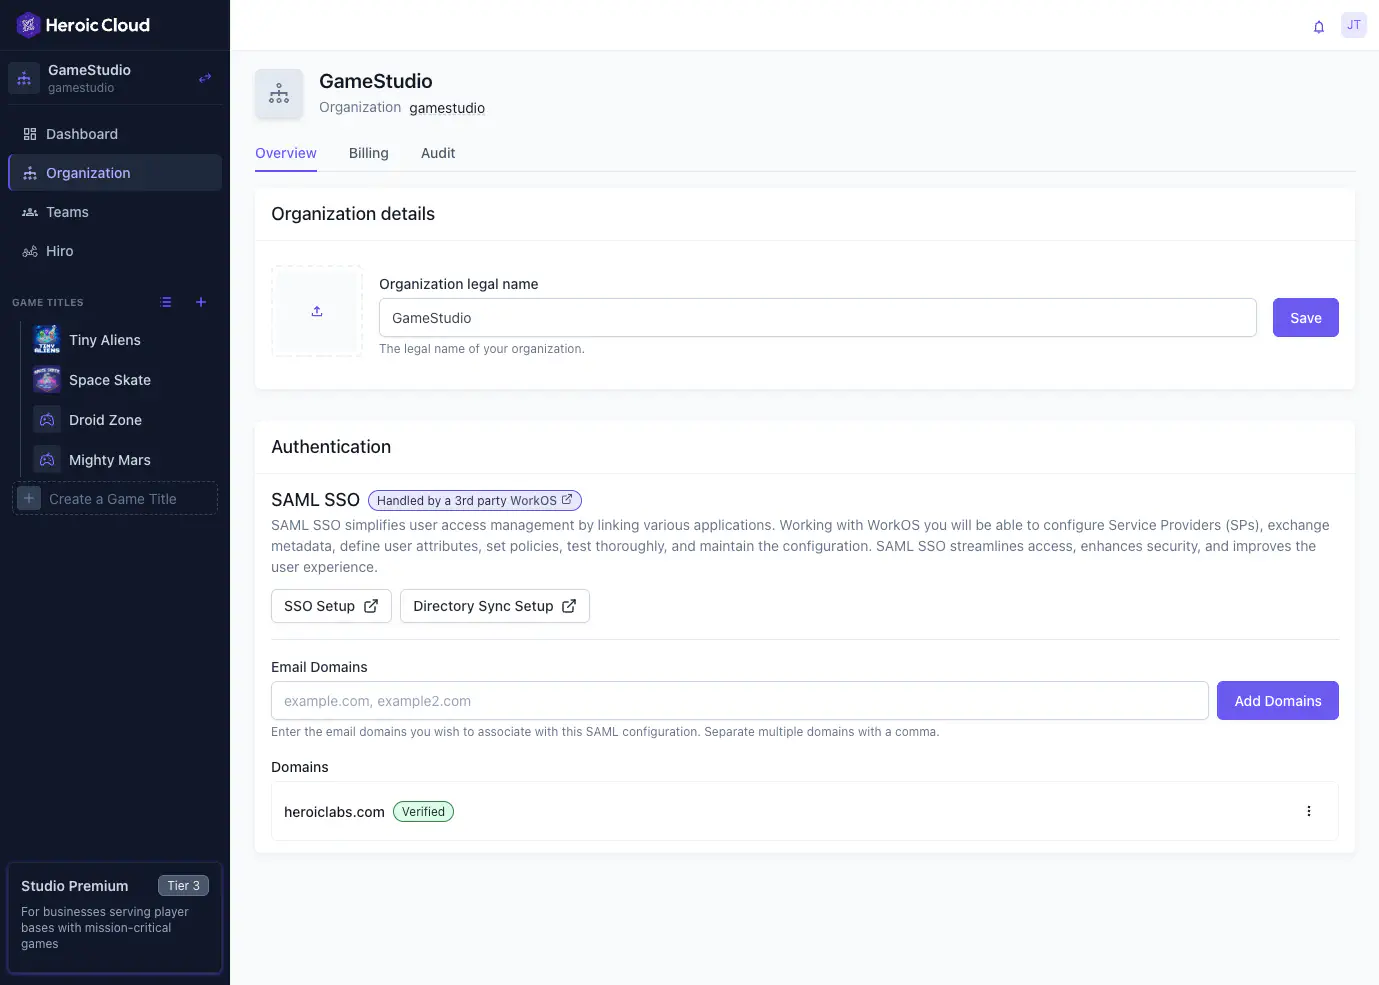Image resolution: width=1379 pixels, height=985 pixels.
Task: Open the Audit tab
Action: click(438, 153)
